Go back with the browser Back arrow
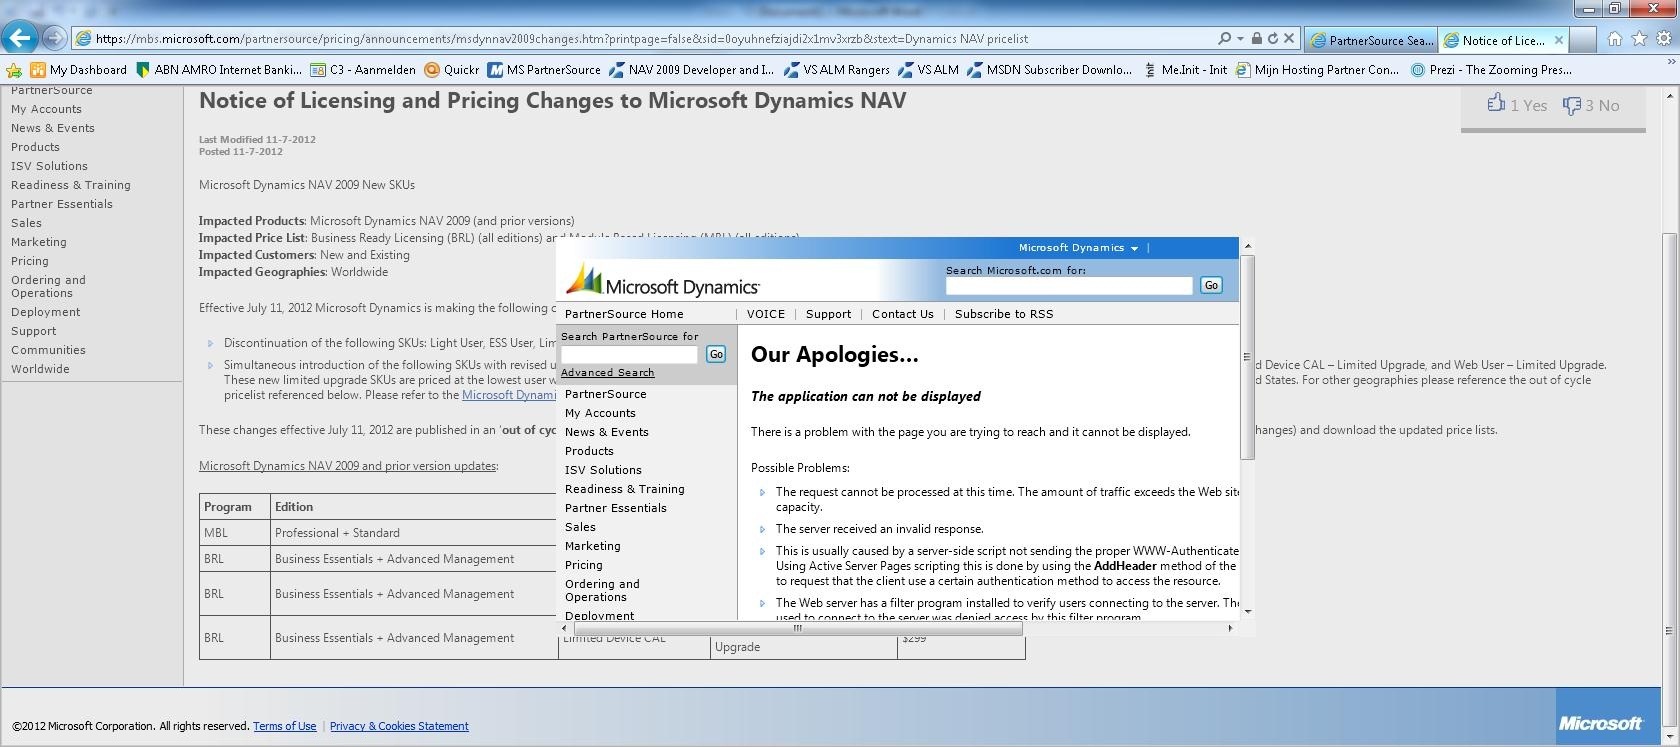Image resolution: width=1680 pixels, height=747 pixels. (20, 38)
